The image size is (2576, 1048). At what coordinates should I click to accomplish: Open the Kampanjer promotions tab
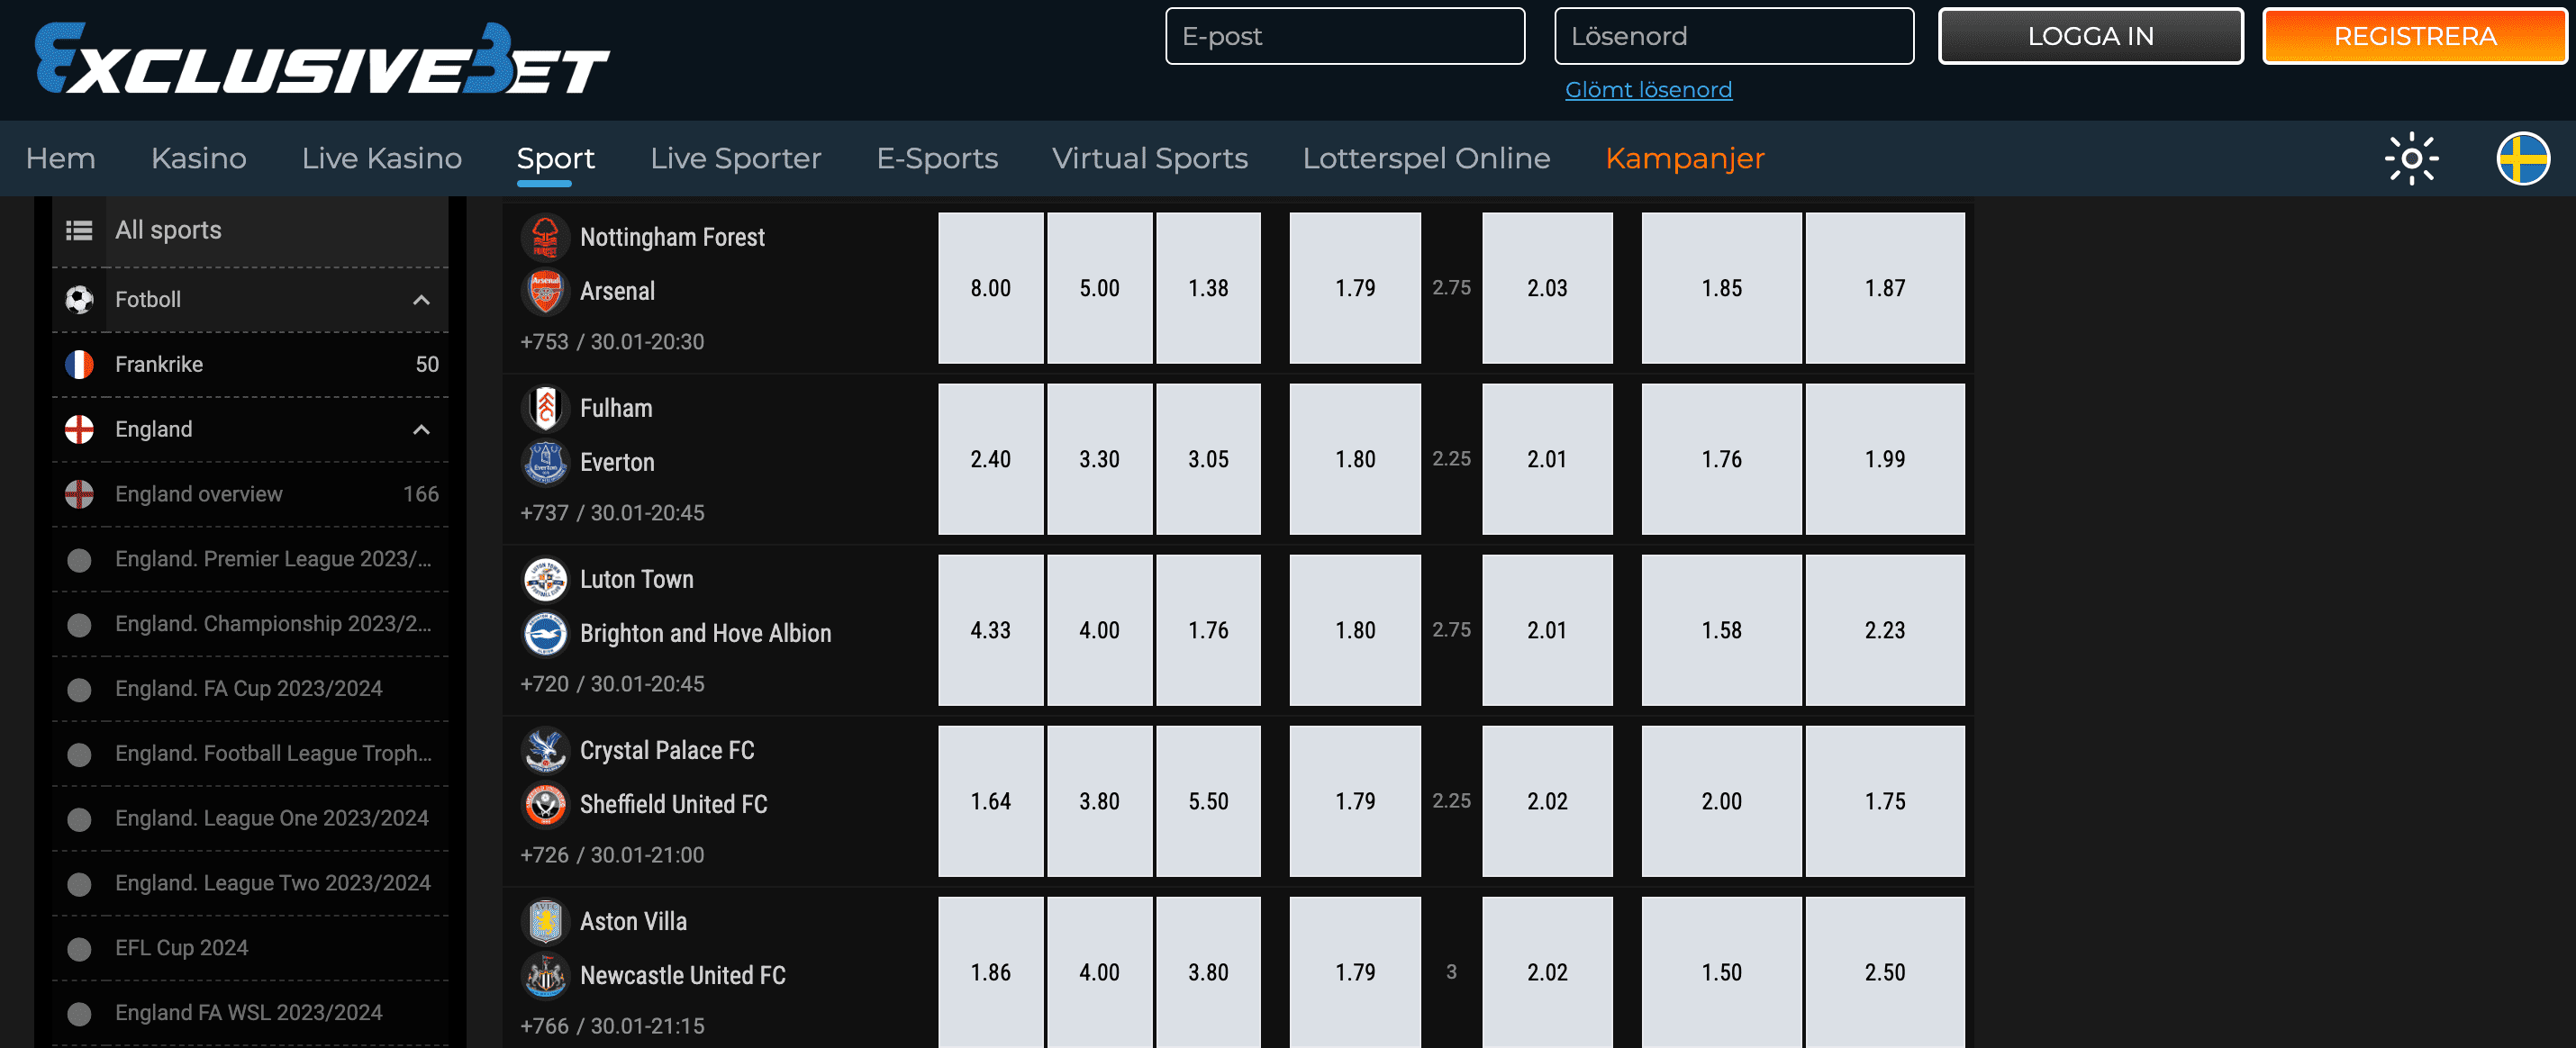tap(1685, 158)
